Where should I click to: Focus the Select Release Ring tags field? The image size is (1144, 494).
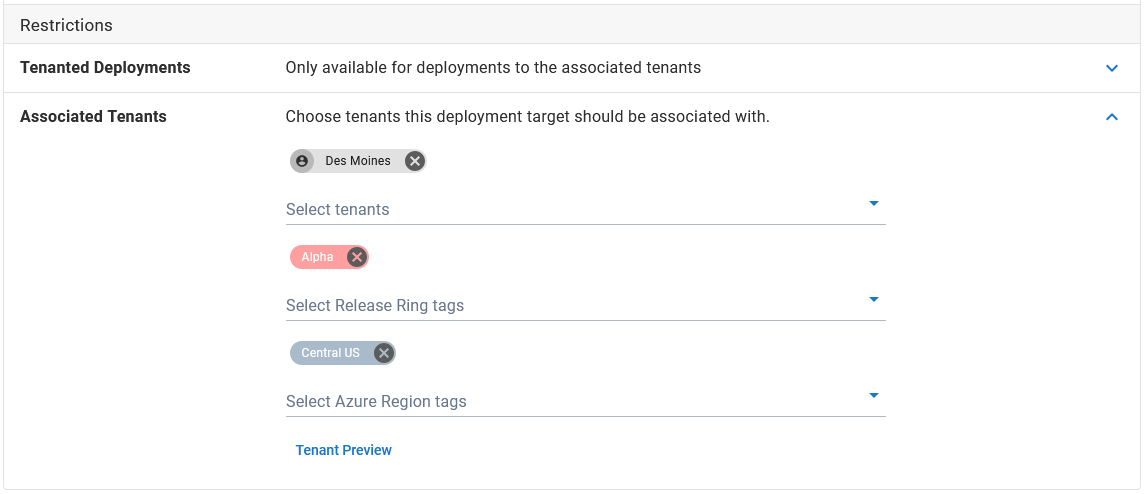click(x=585, y=306)
